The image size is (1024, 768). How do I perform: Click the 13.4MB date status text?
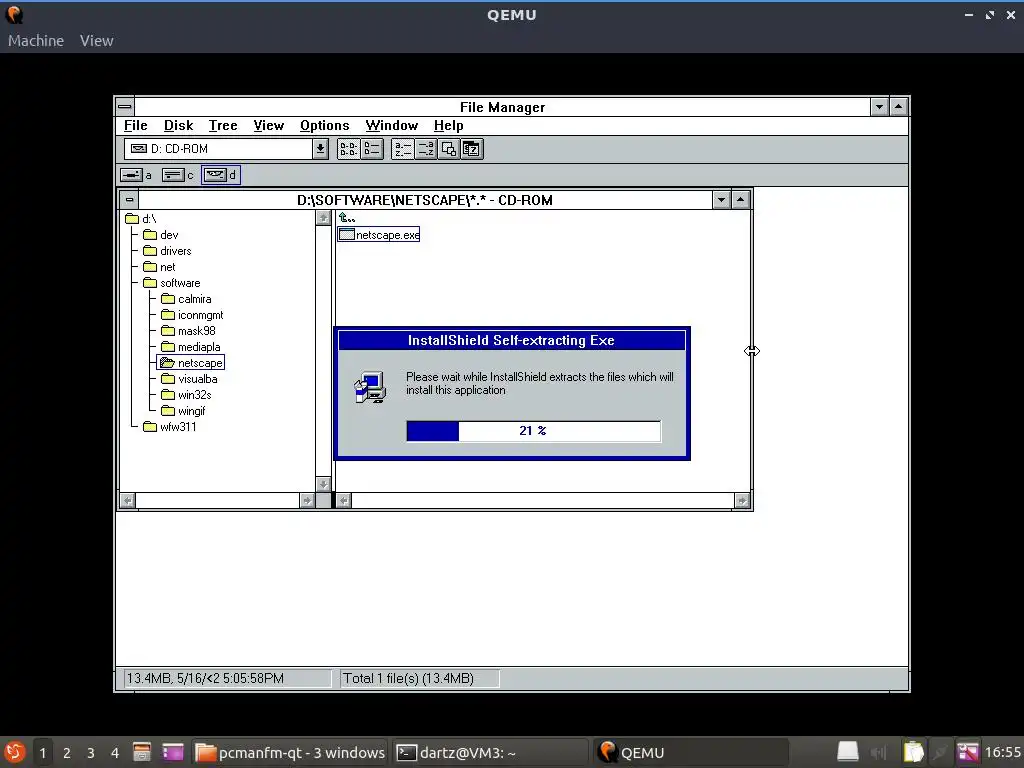click(x=205, y=679)
